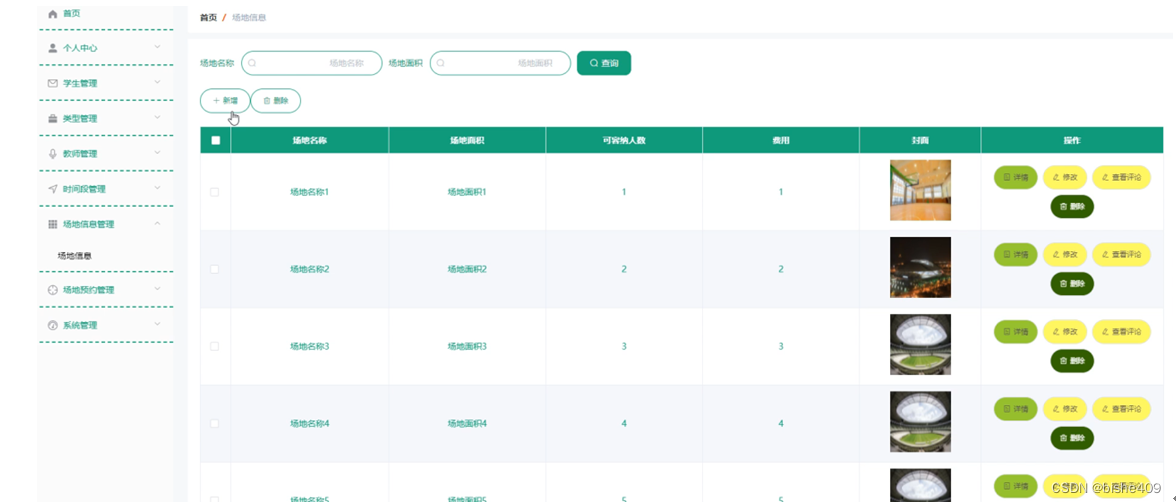Click the 可容纳人数 column header
The image size is (1176, 503).
(624, 140)
